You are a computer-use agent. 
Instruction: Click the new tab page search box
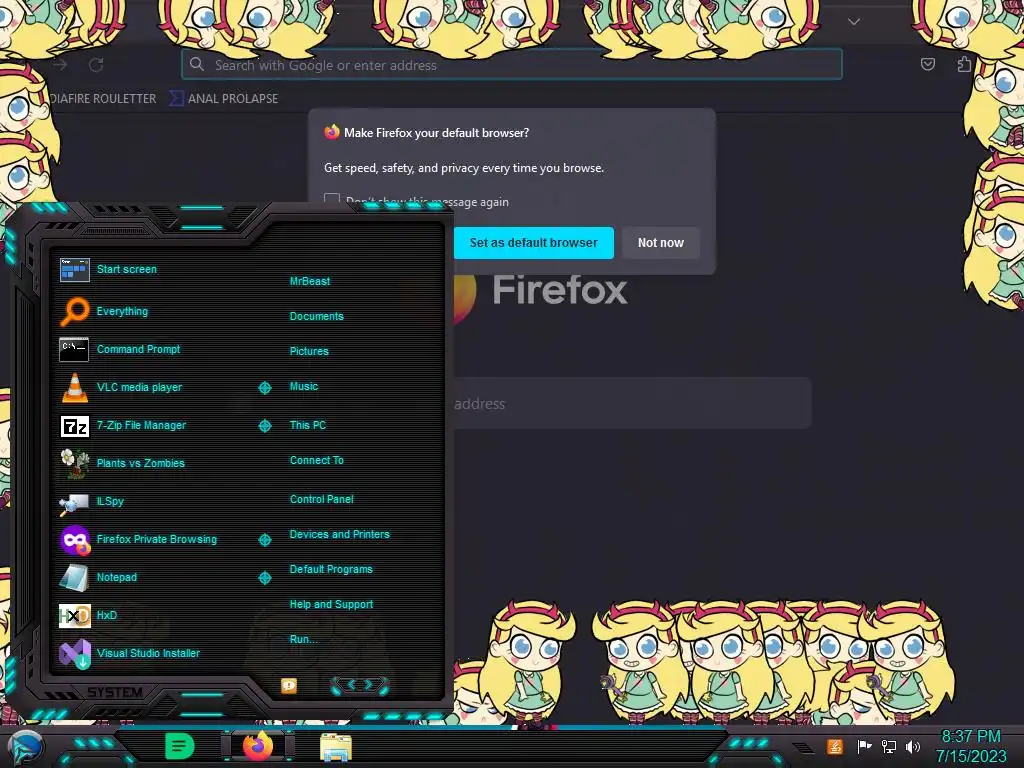coord(630,404)
